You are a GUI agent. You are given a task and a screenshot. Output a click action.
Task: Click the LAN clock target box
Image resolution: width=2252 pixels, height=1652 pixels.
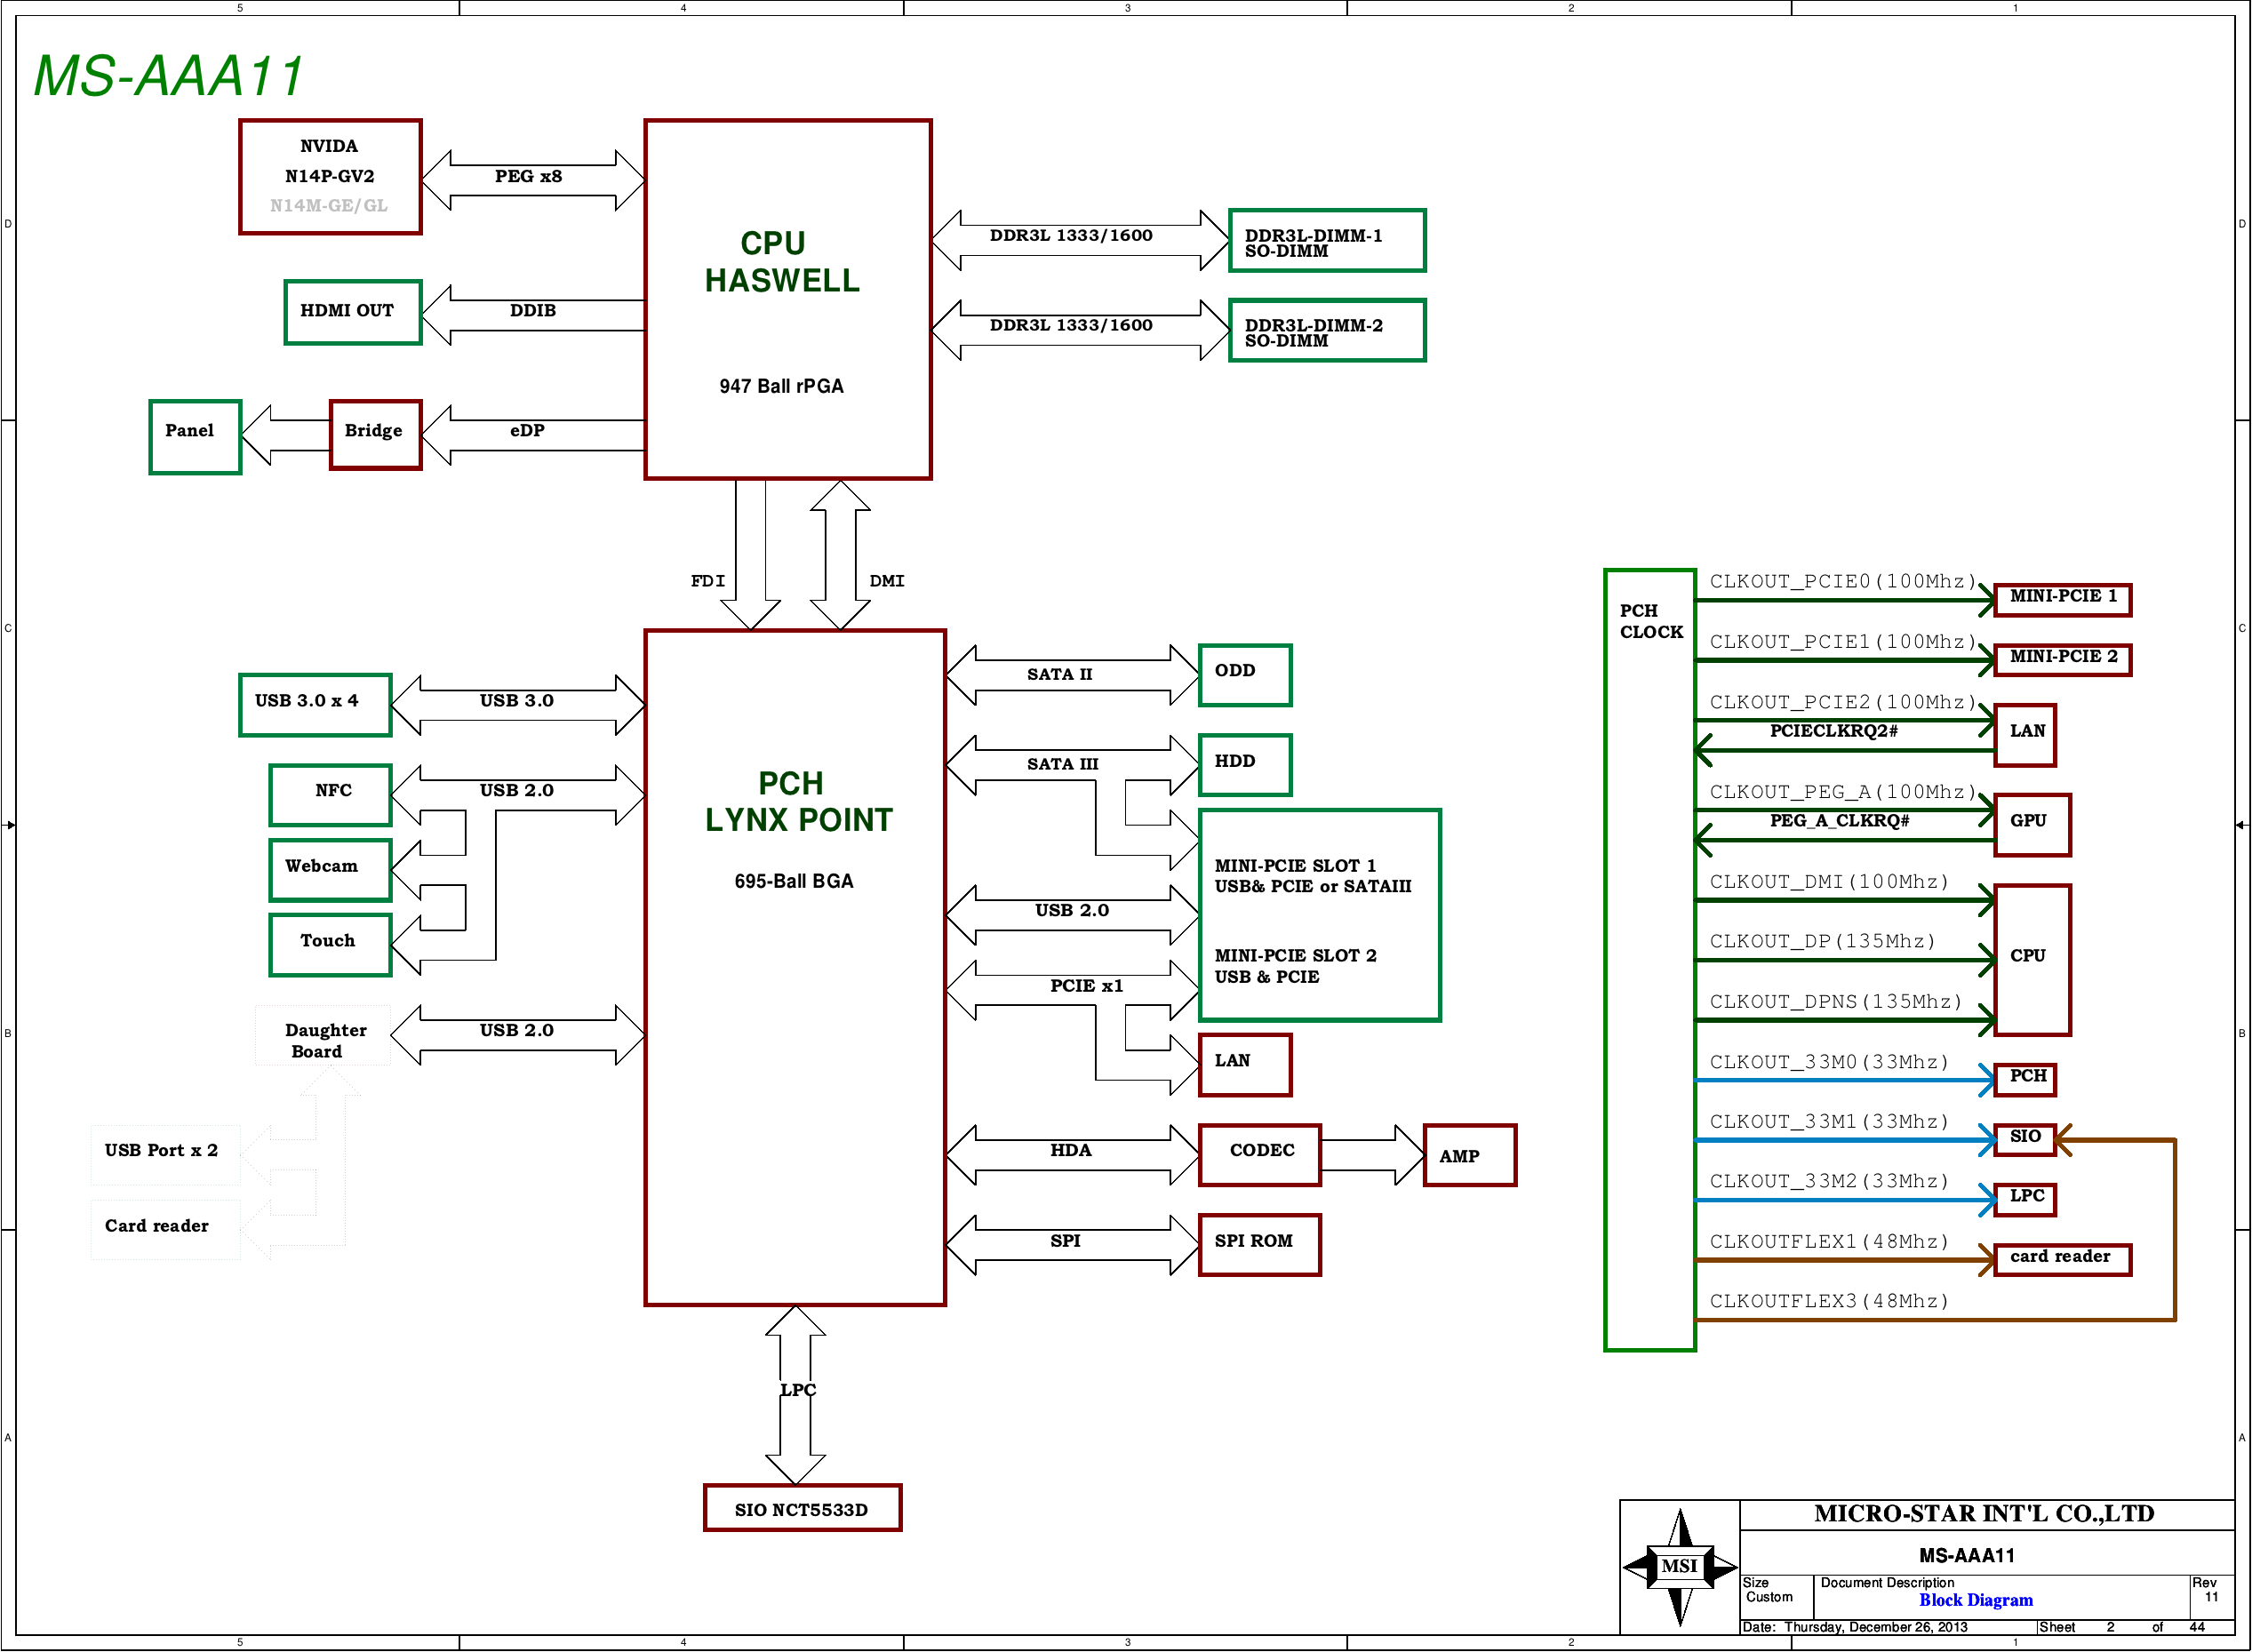pos(2025,736)
